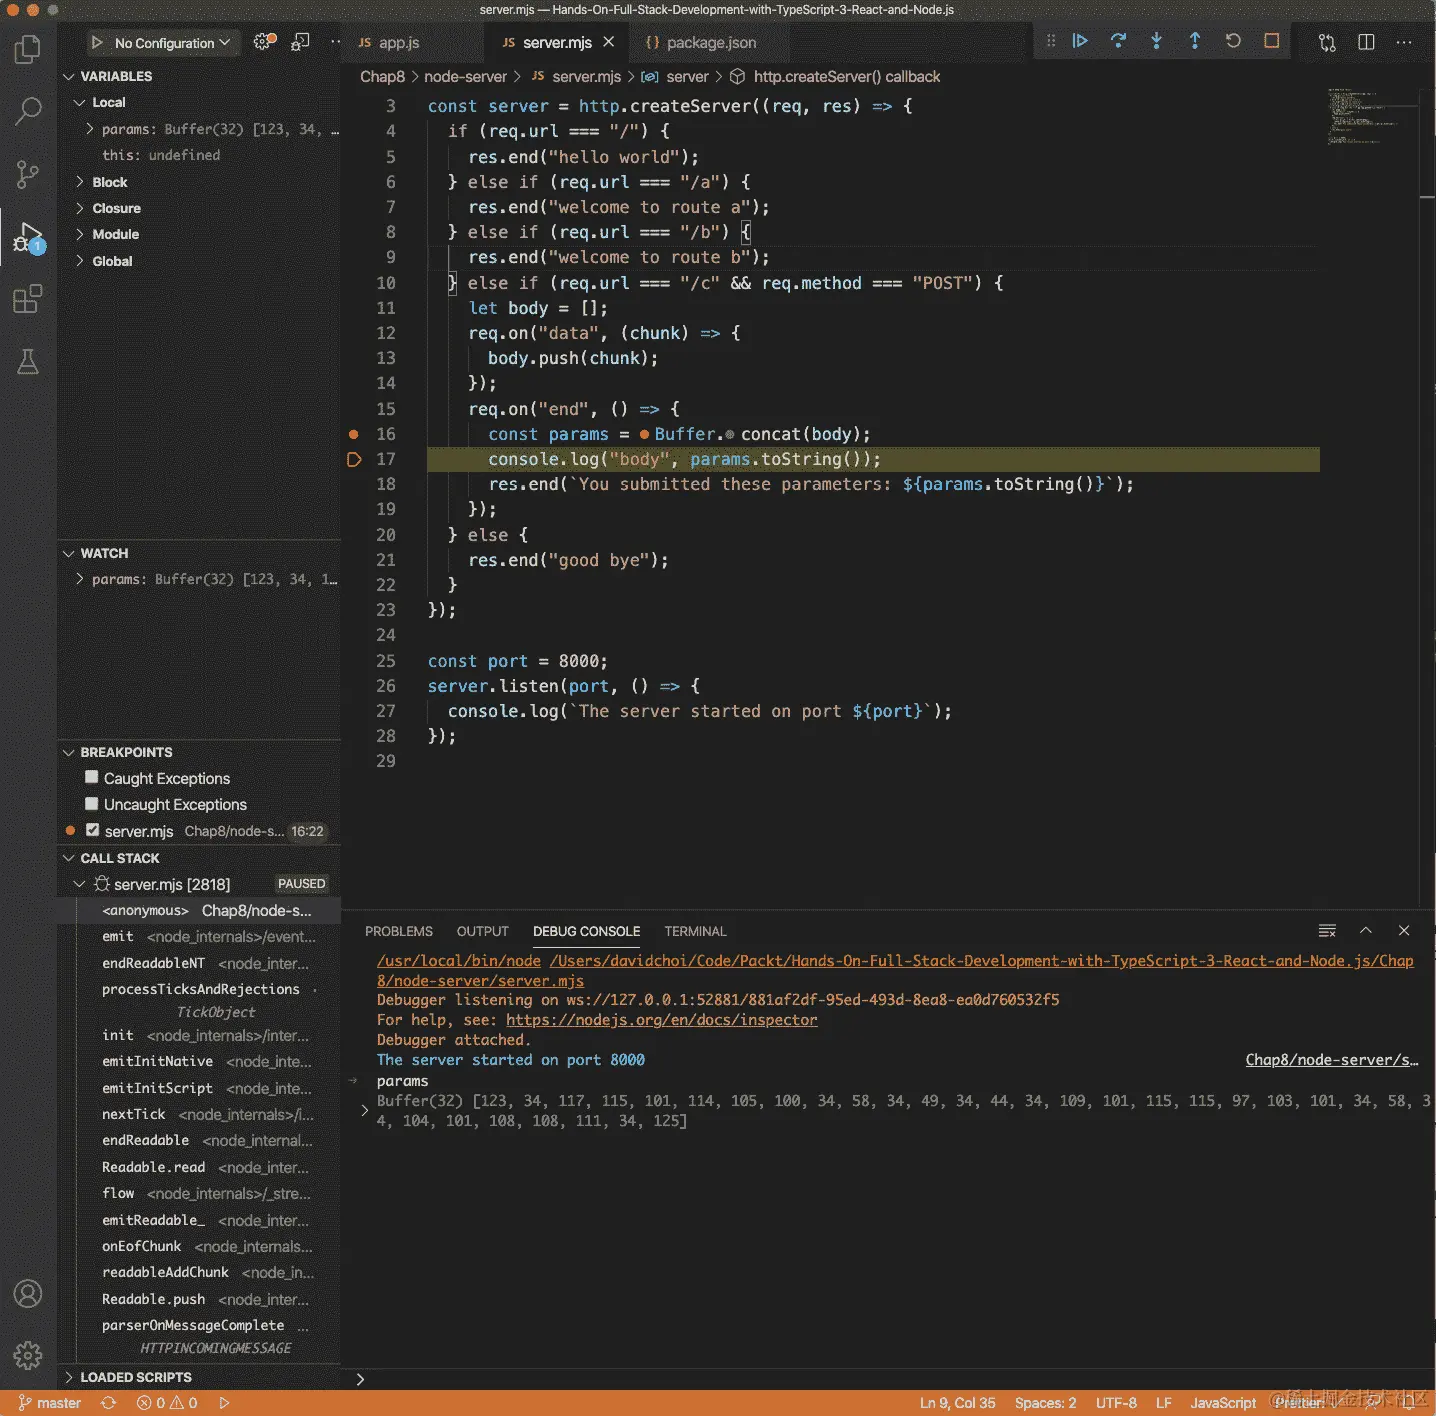Open the nodejs.org inspector docs link

tap(661, 1020)
